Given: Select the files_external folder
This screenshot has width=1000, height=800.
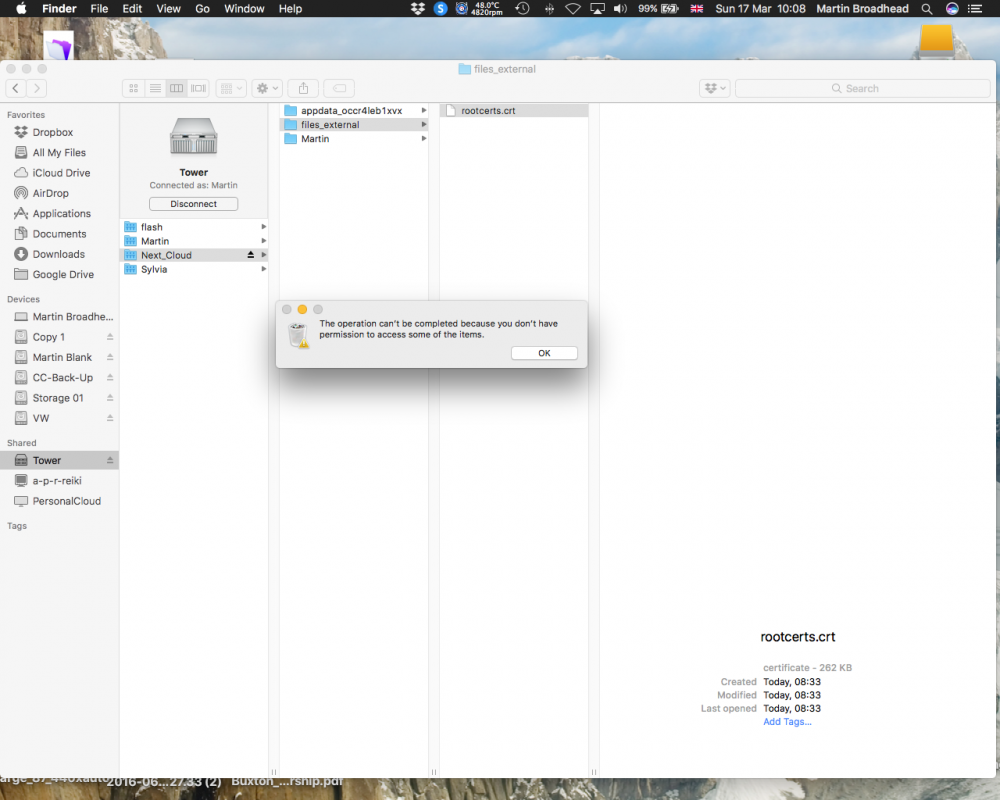Looking at the screenshot, I should pyautogui.click(x=354, y=124).
